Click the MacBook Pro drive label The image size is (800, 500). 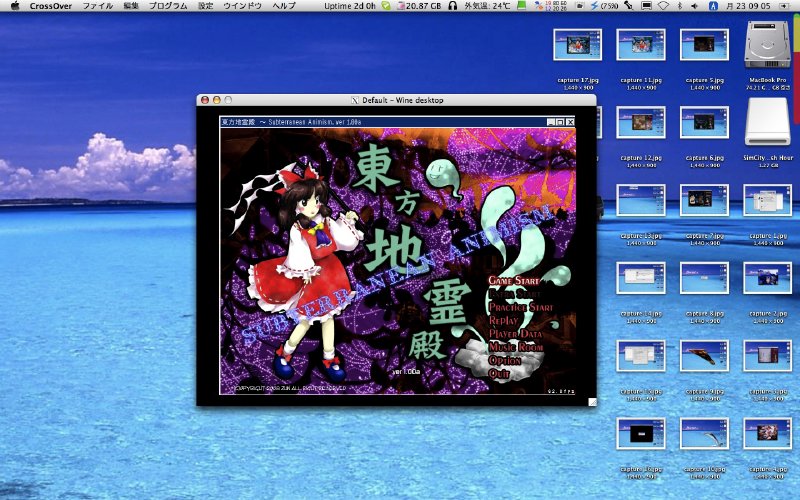click(767, 80)
